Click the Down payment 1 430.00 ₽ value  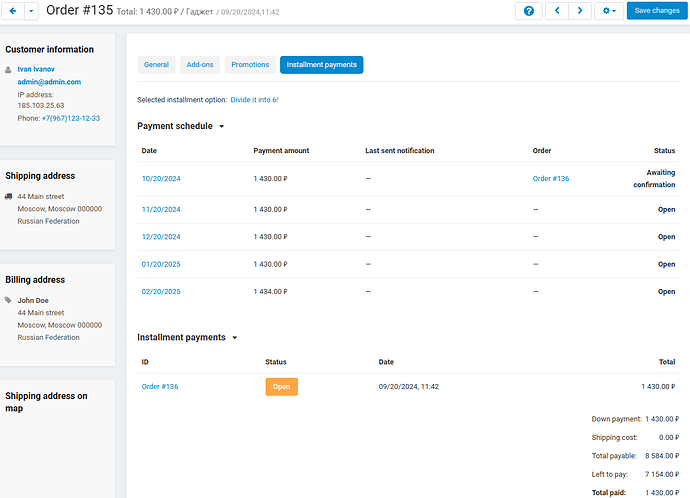[x=662, y=419]
